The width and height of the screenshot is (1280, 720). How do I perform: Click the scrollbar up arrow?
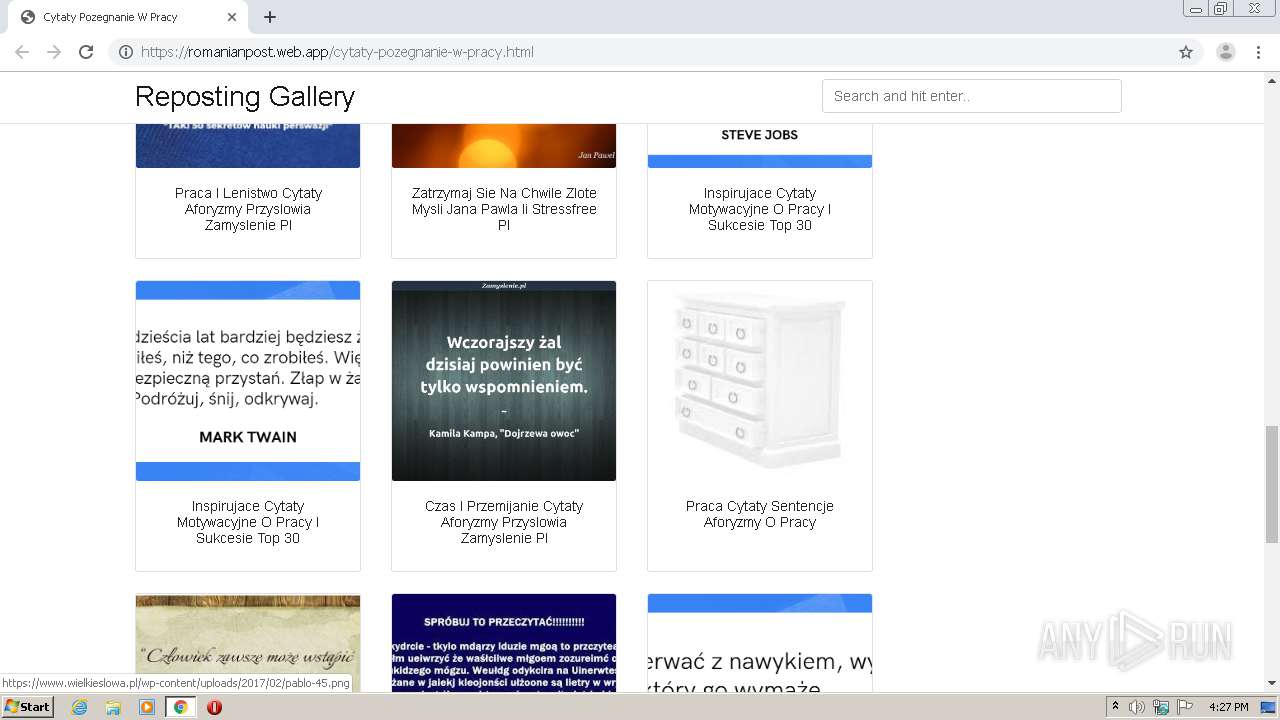click(1272, 79)
